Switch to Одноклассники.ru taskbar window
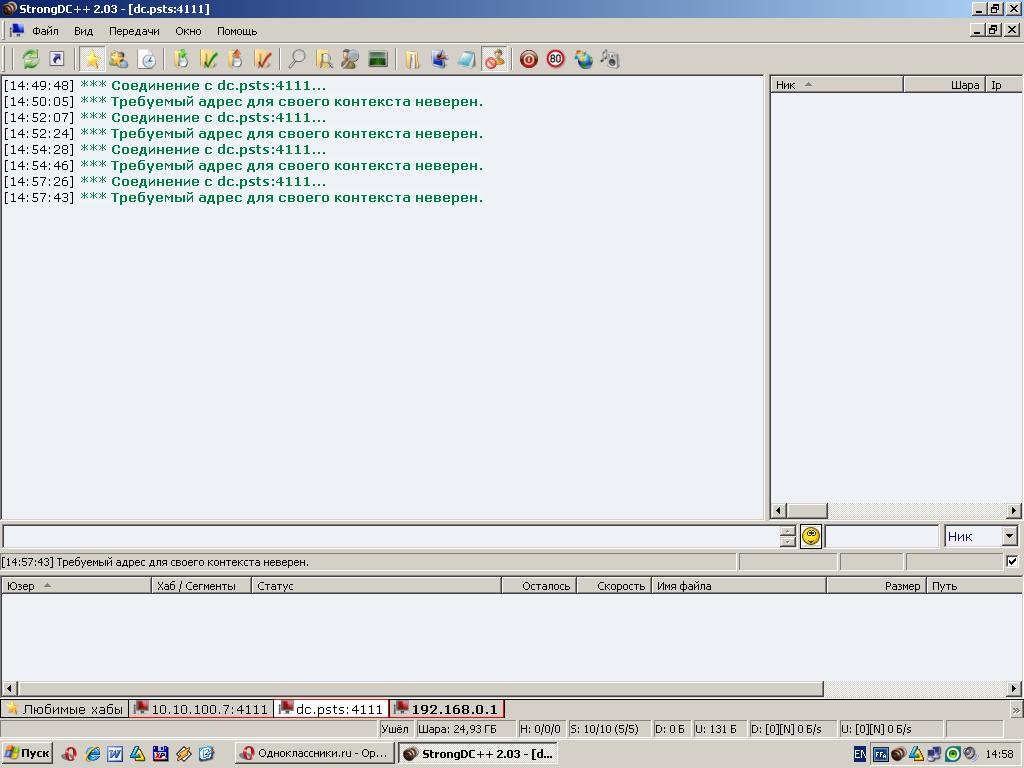 pos(313,754)
